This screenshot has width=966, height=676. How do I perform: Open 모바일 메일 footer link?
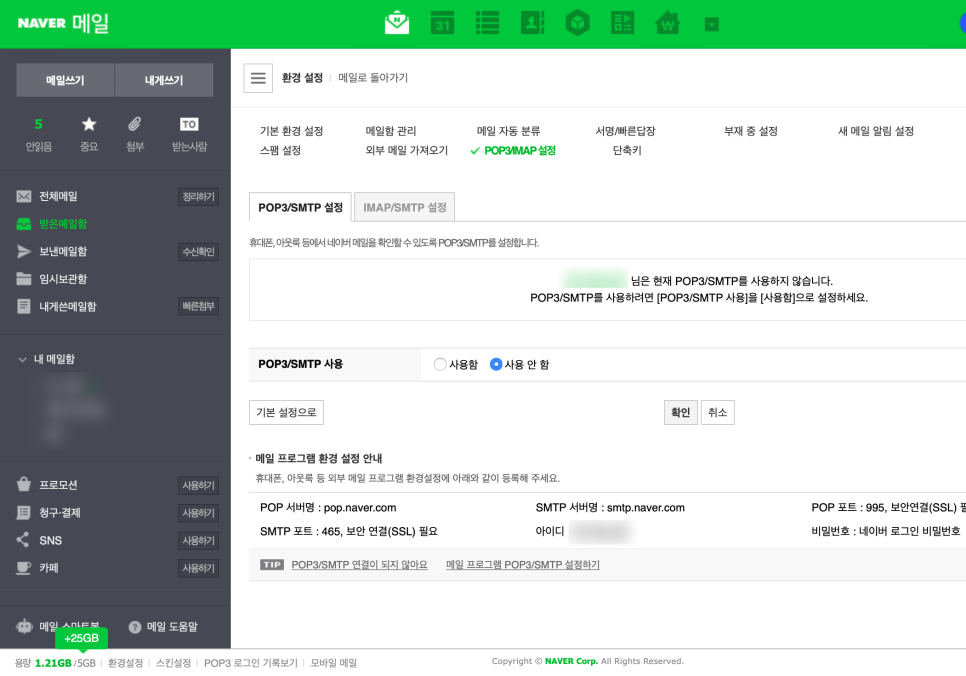click(333, 663)
